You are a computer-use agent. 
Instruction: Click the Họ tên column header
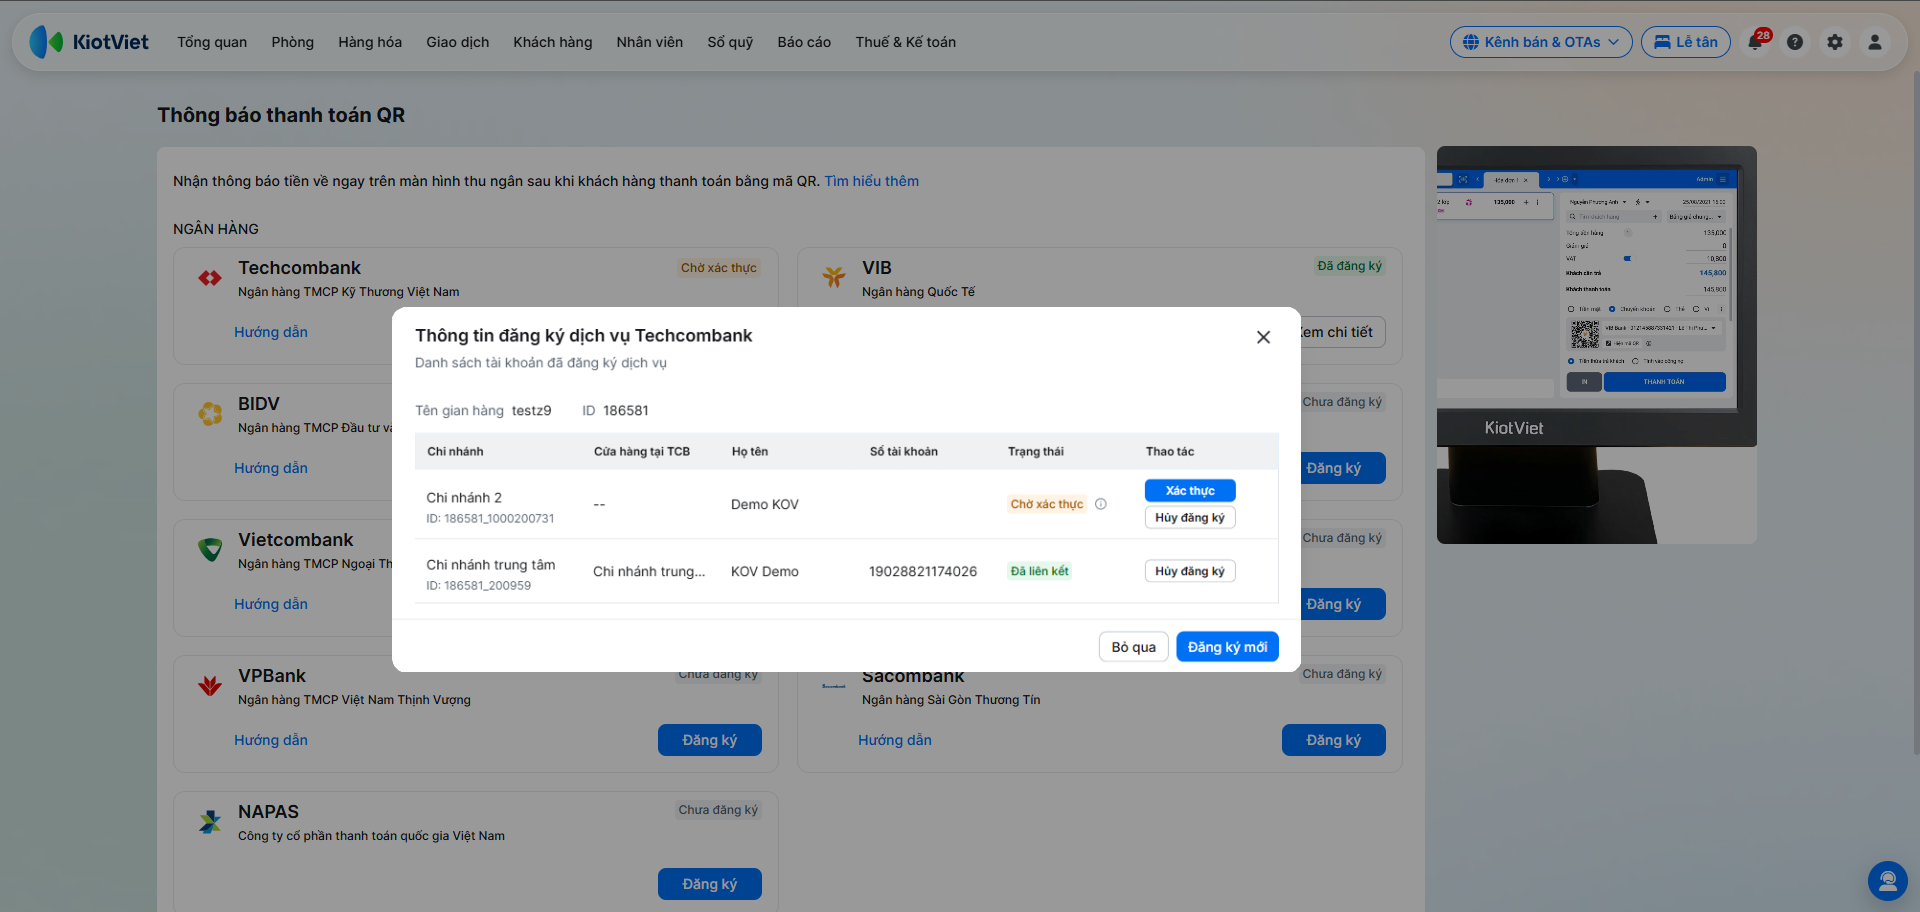(x=750, y=451)
